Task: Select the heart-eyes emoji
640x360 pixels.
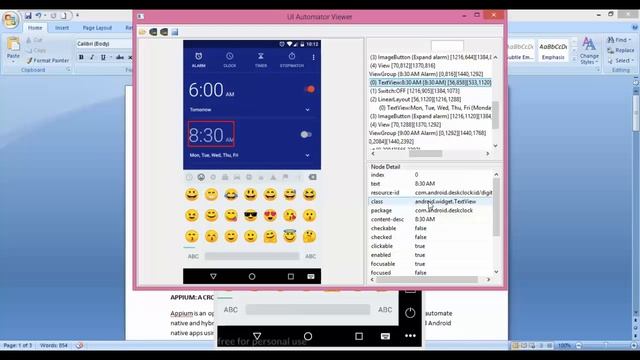Action: [x=270, y=216]
